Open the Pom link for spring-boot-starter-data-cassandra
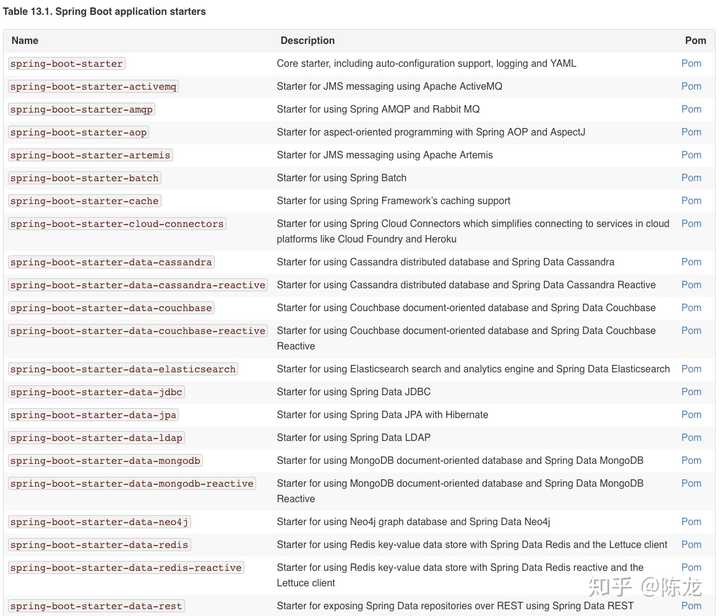 coord(691,262)
